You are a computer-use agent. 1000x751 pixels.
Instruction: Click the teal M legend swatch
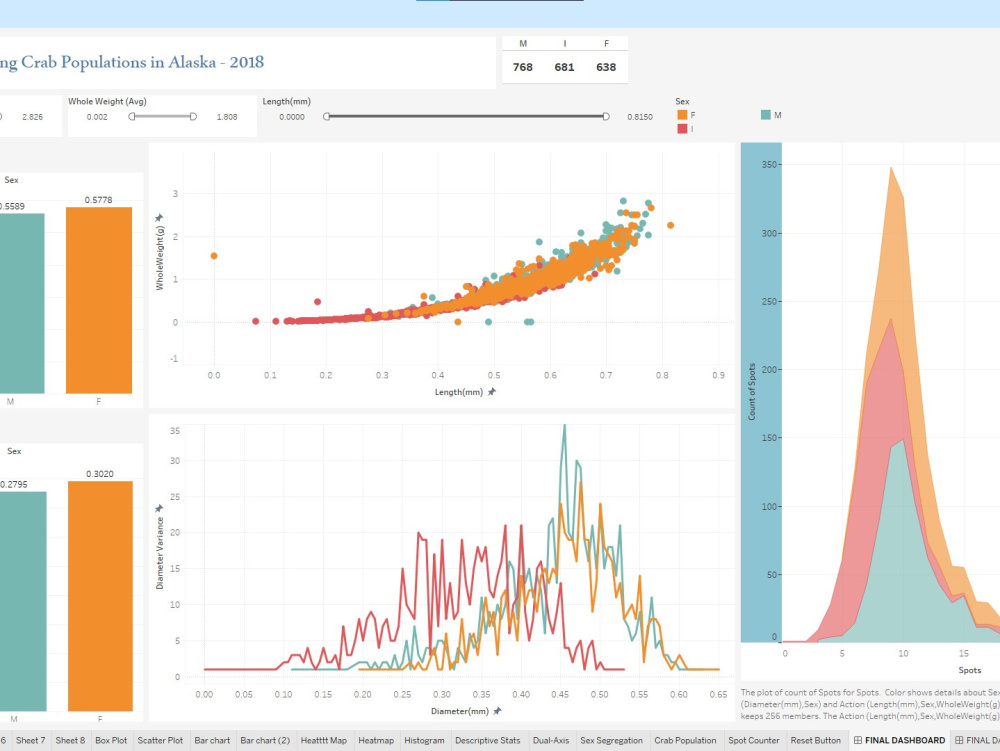(766, 115)
